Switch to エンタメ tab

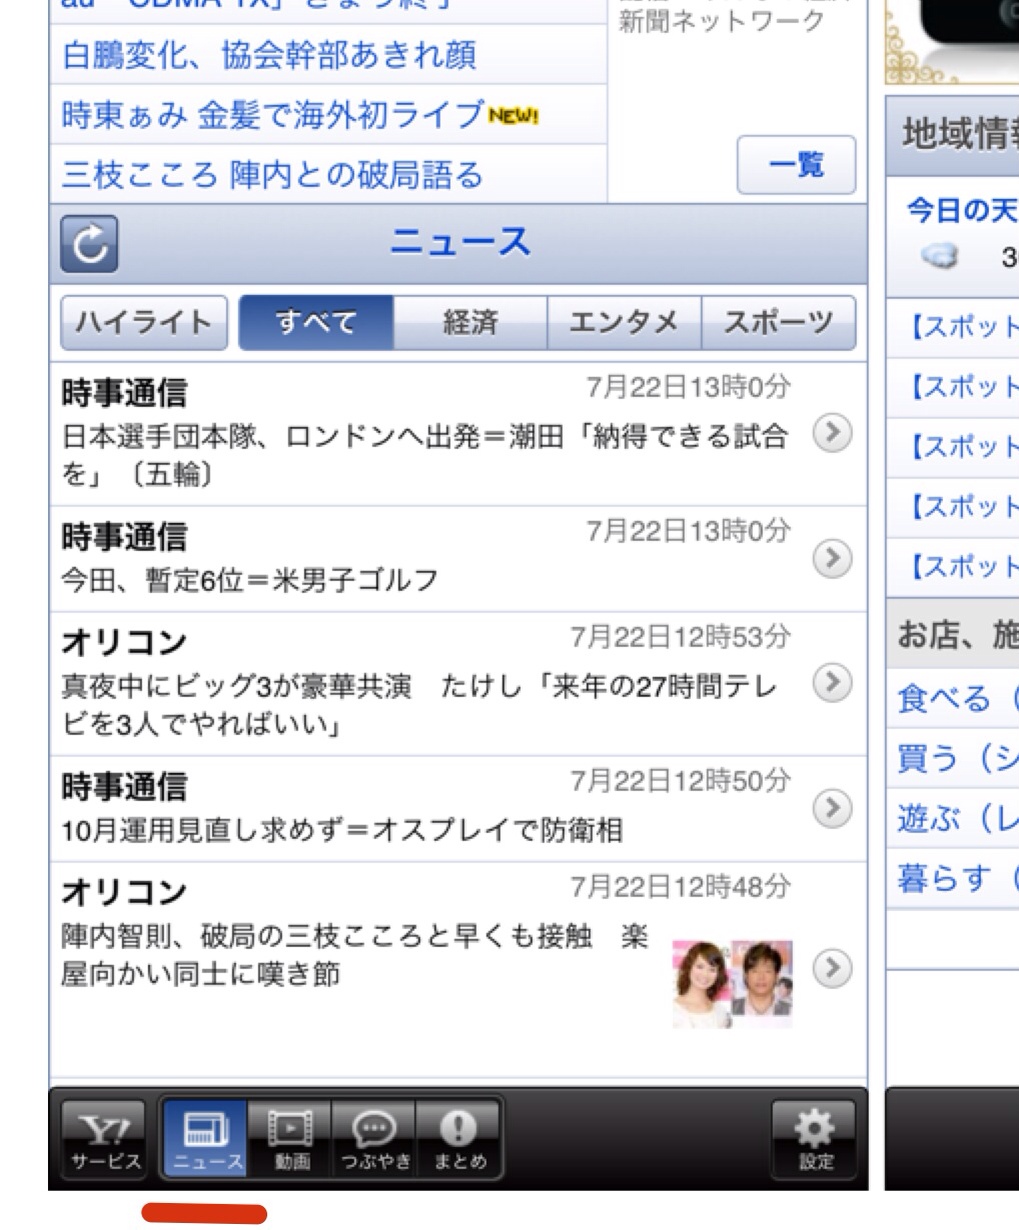click(624, 322)
